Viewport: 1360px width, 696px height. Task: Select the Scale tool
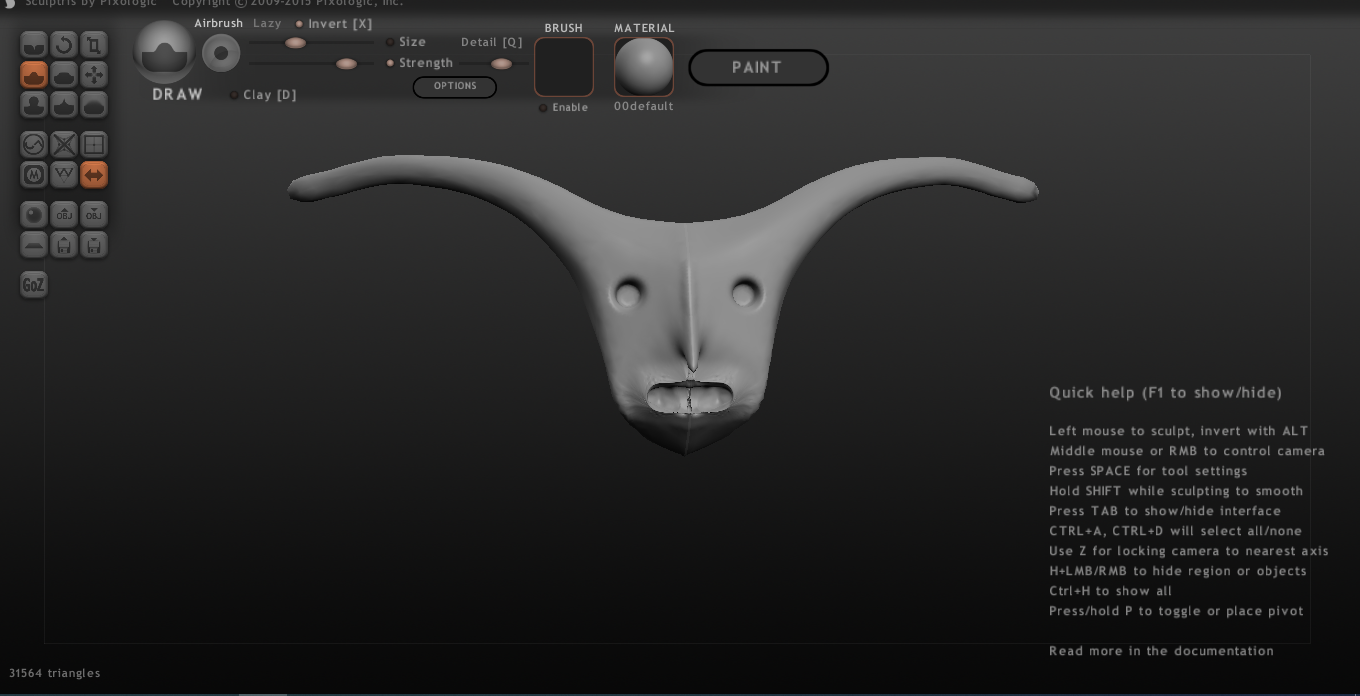point(94,45)
